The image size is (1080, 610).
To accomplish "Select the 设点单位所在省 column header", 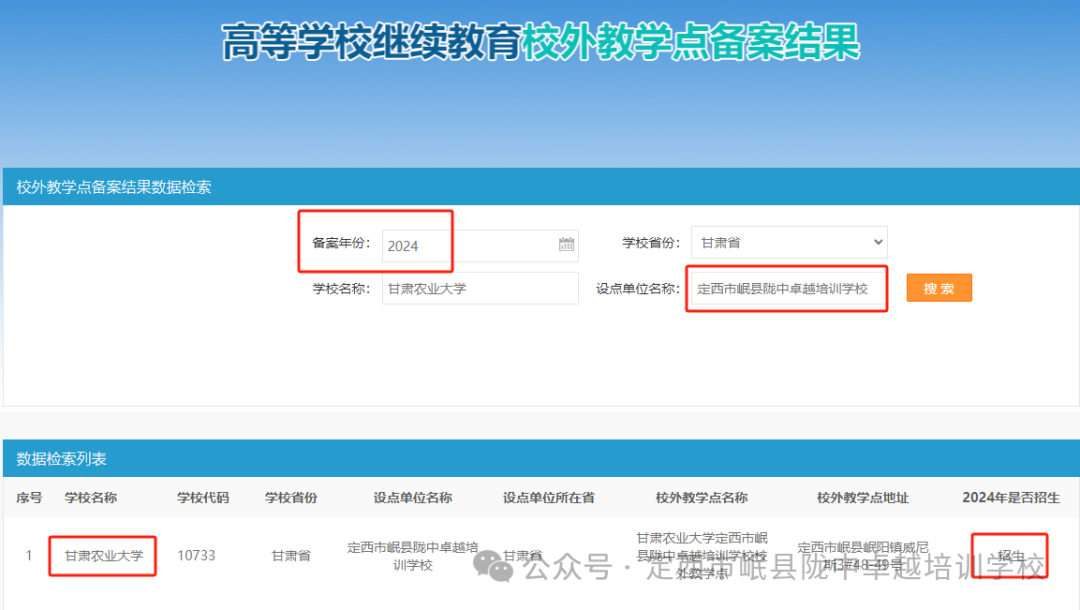I will 548,498.
